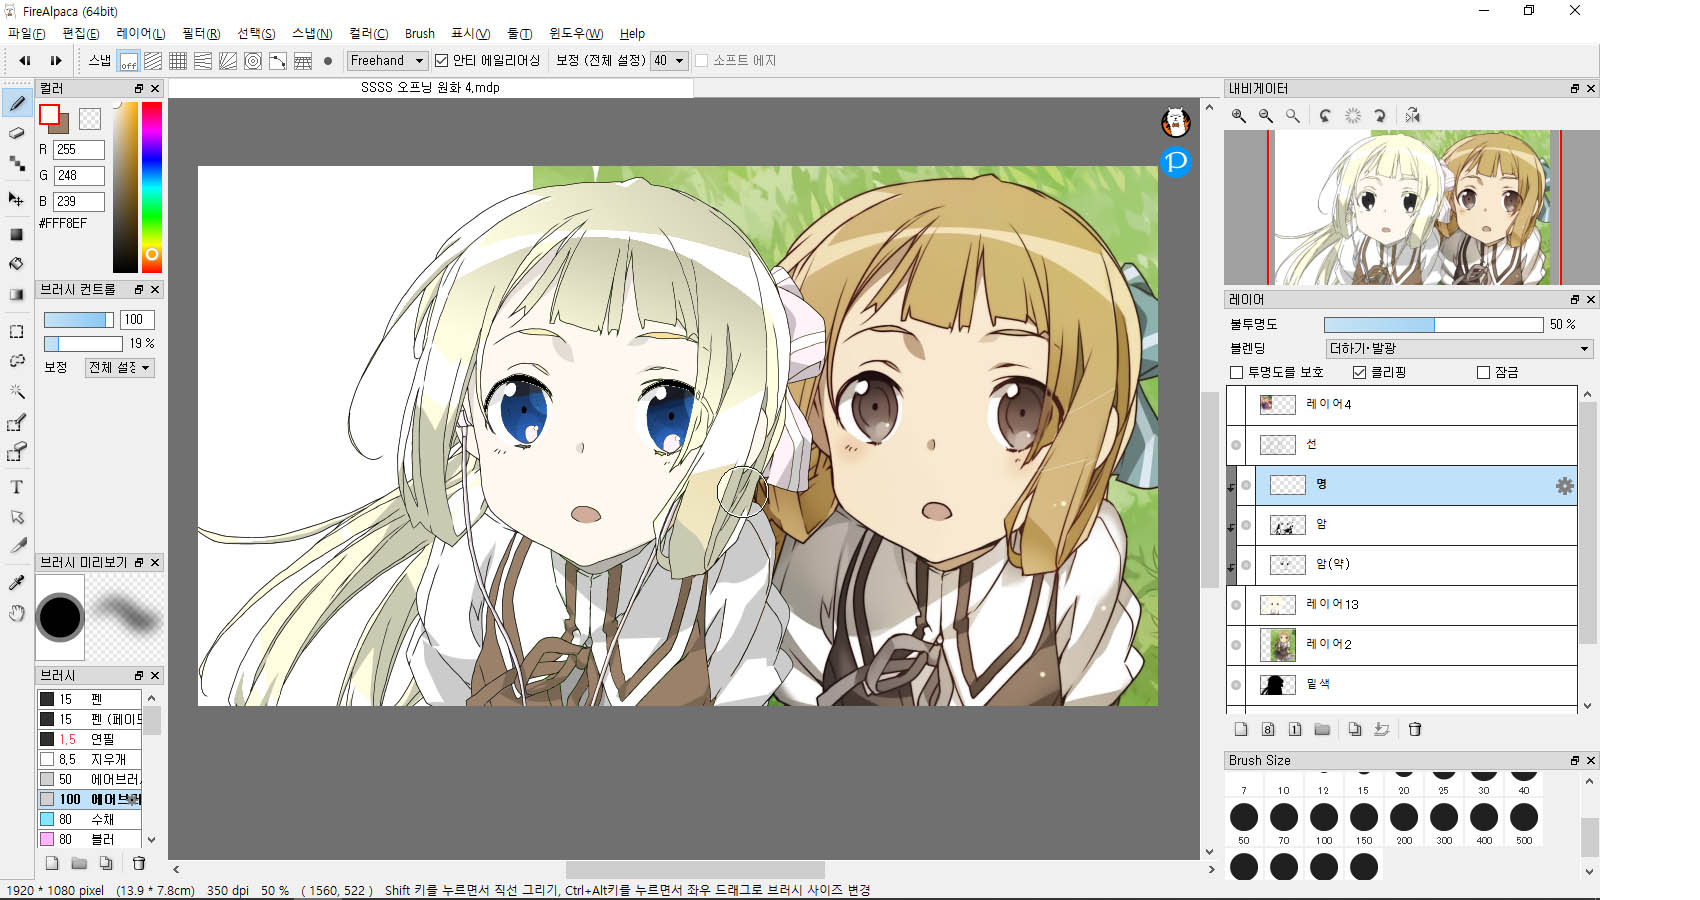Activate the Hand pan tool

[x=16, y=613]
